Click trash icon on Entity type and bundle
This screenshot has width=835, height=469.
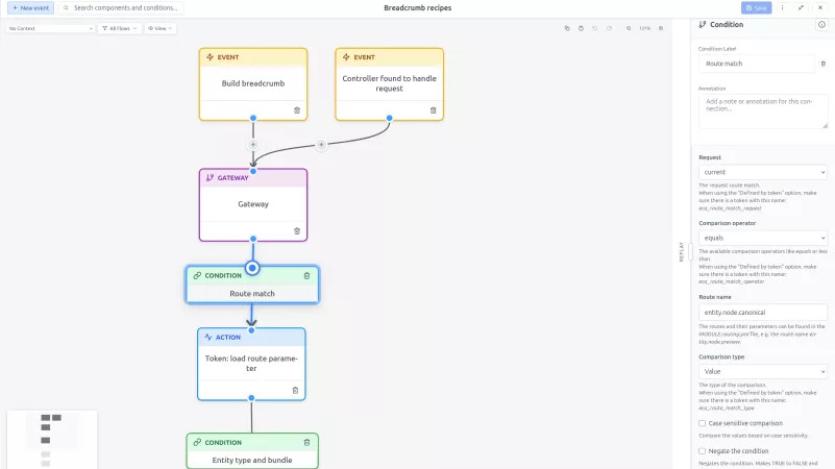pos(307,442)
